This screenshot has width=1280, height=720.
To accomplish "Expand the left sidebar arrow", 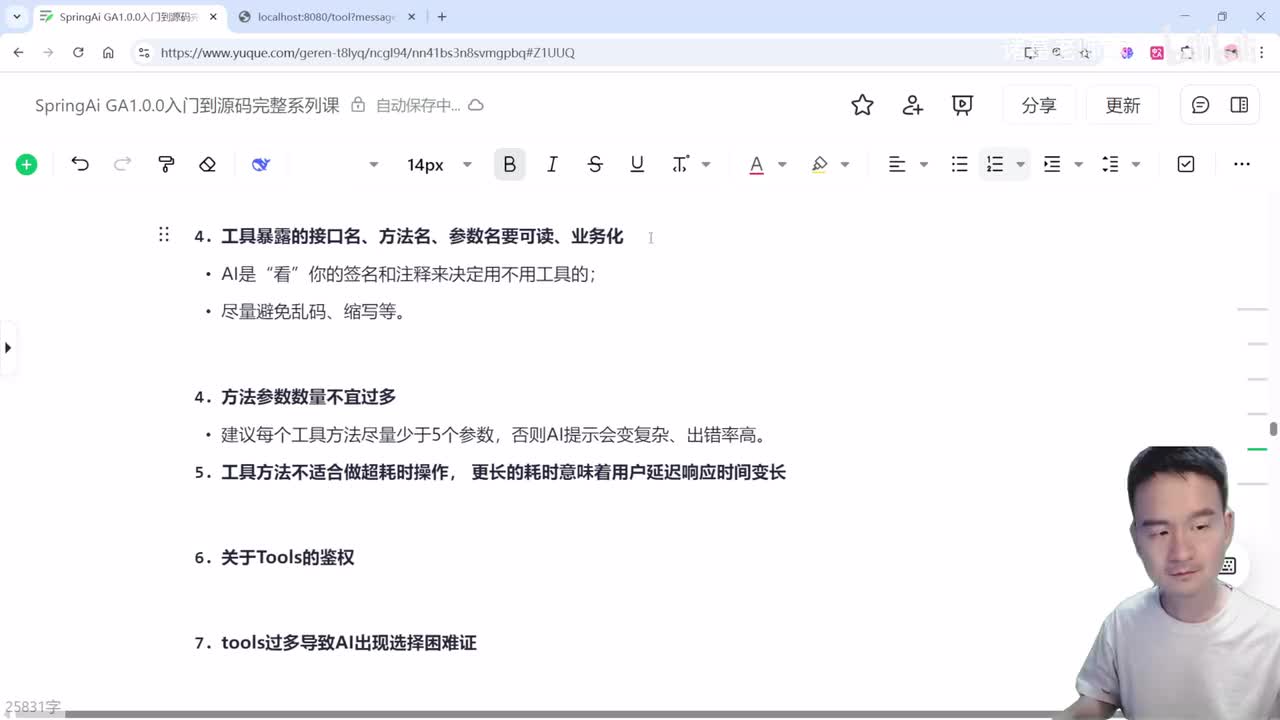I will pyautogui.click(x=8, y=348).
